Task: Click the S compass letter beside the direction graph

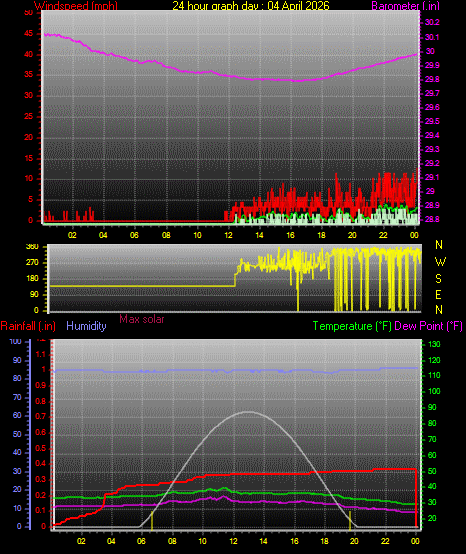Action: coord(438,279)
